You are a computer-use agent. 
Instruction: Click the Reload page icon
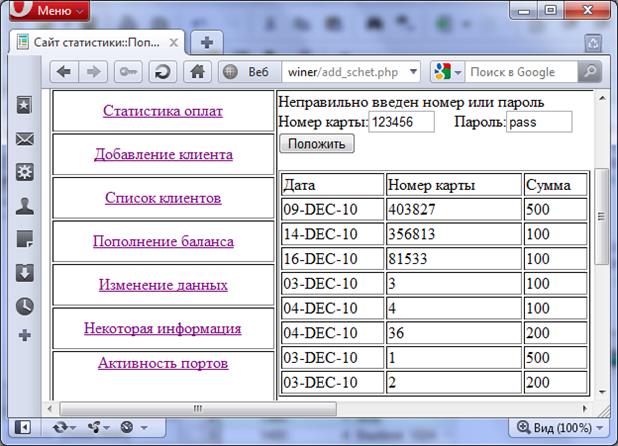(163, 72)
